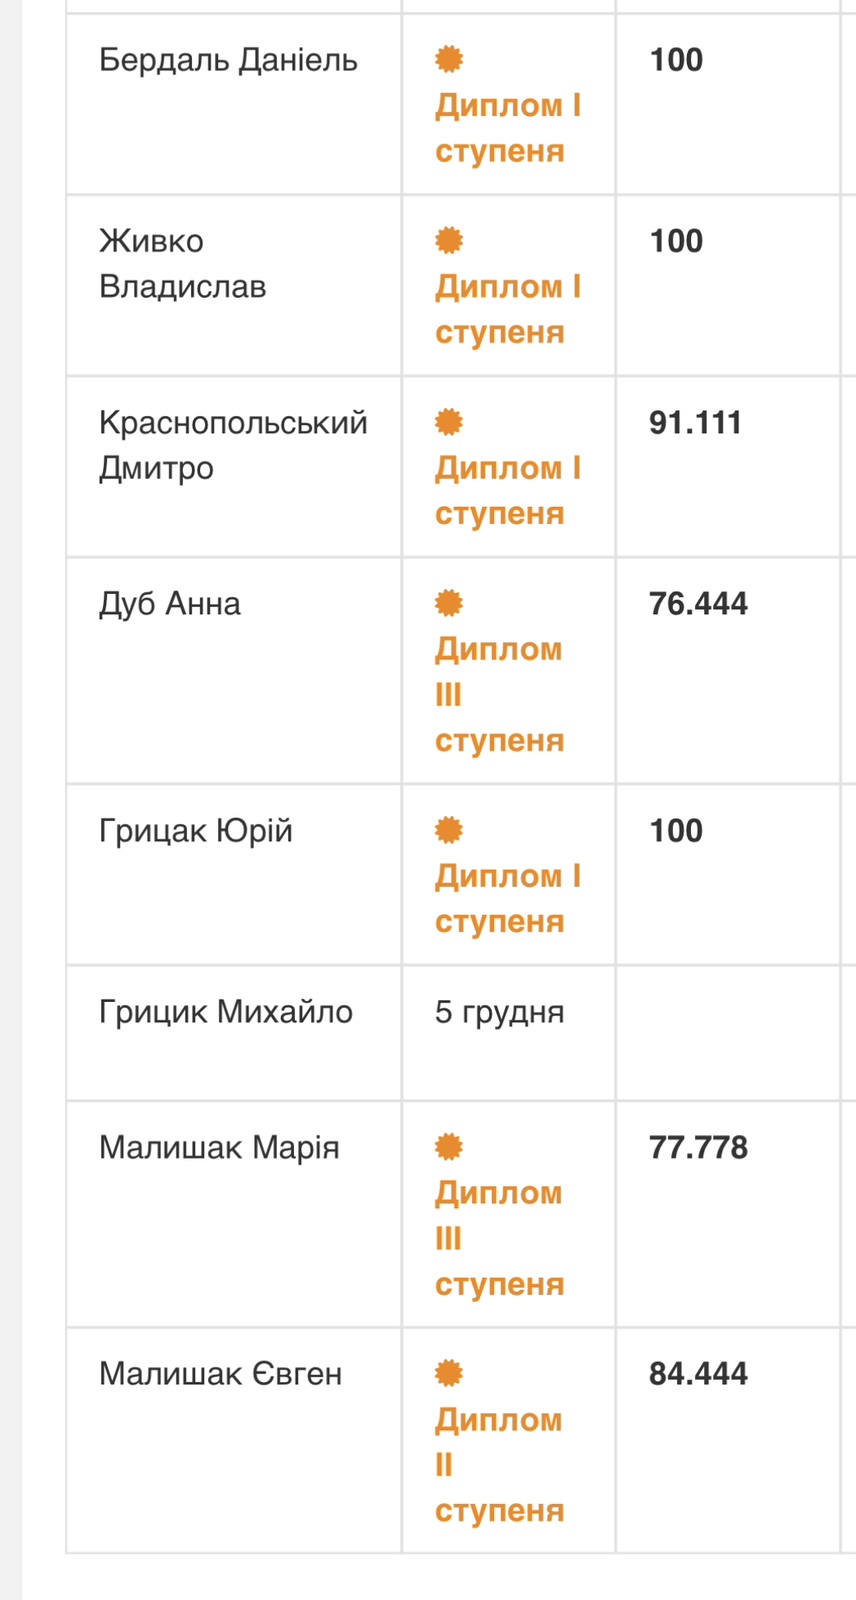Open Бердаль Даніель's Диплом I ступеня link
The image size is (856, 1600).
pyautogui.click(x=506, y=128)
